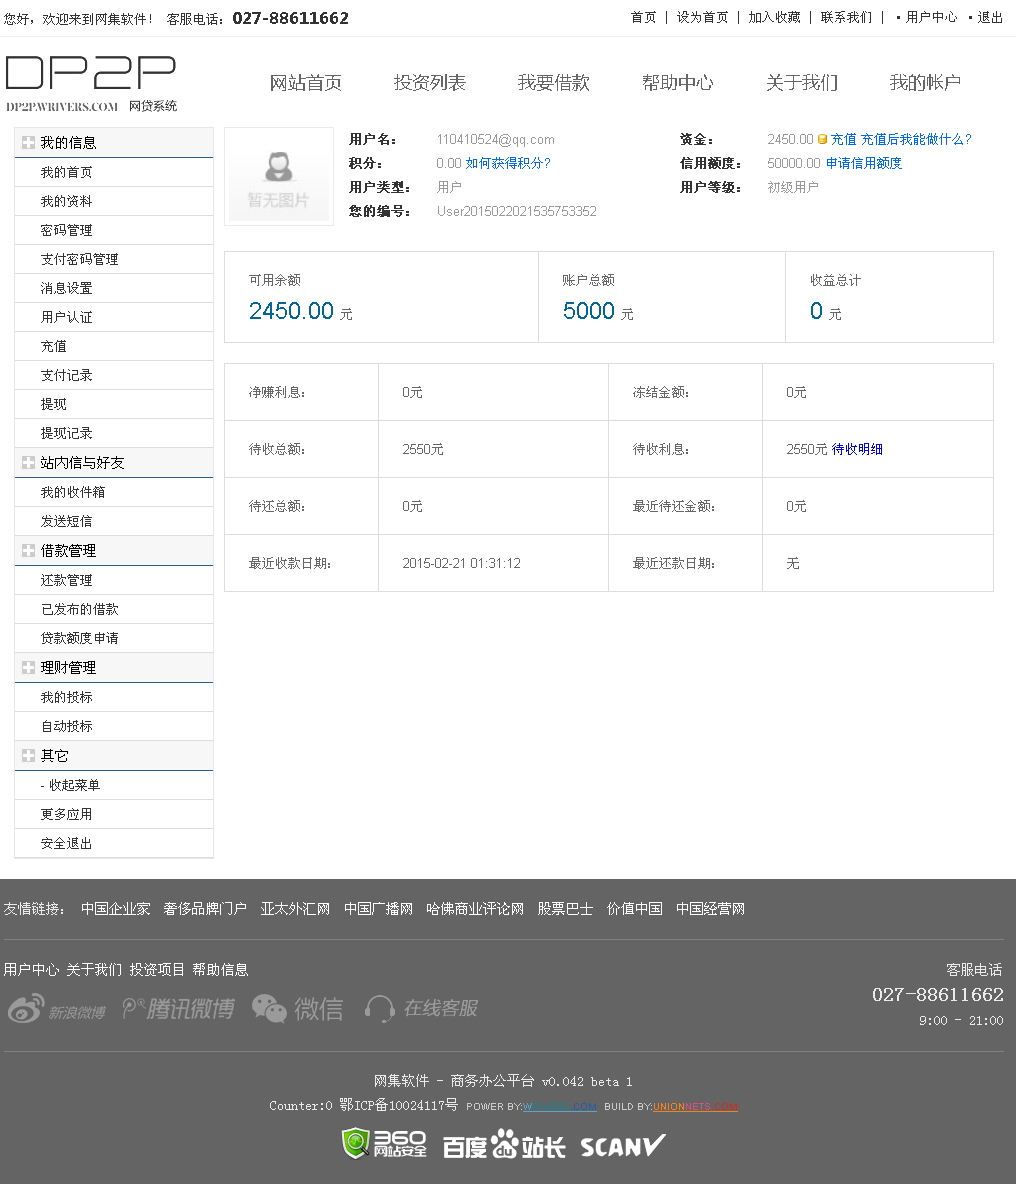
Task: Click the 申请信用额度 link
Action: (863, 164)
